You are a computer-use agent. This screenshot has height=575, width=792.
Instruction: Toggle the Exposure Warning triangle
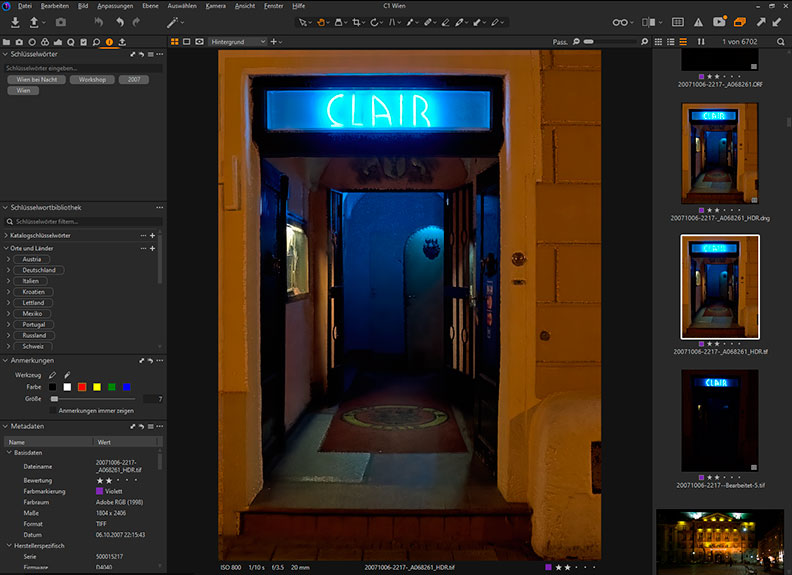(698, 22)
